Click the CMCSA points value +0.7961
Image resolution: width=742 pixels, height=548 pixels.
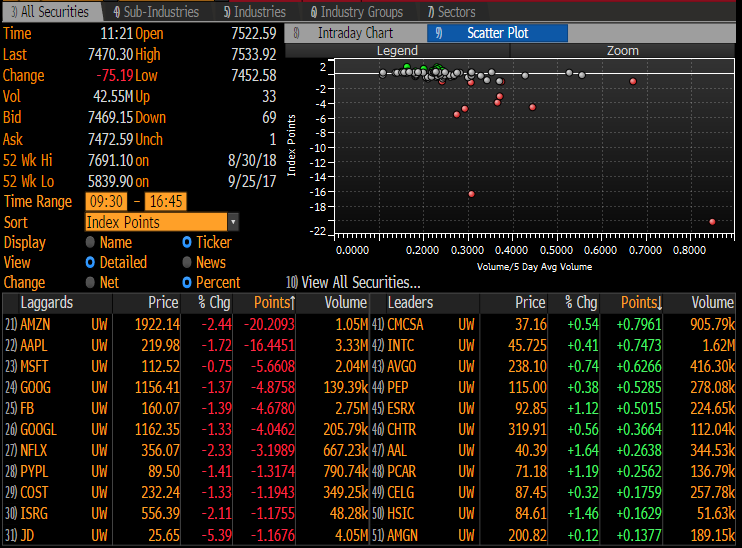click(639, 325)
